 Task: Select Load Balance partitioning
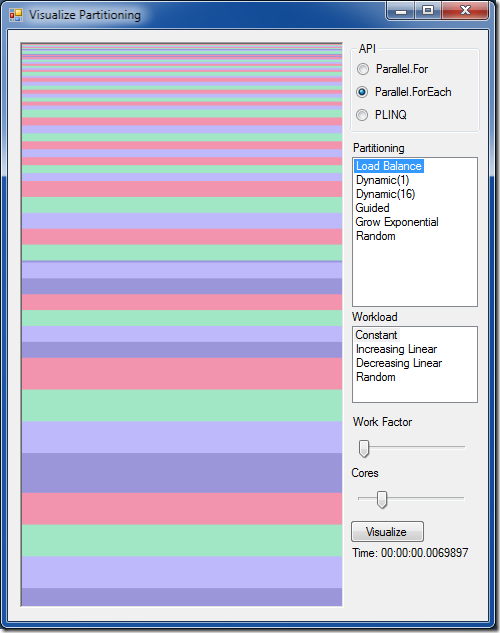point(389,166)
